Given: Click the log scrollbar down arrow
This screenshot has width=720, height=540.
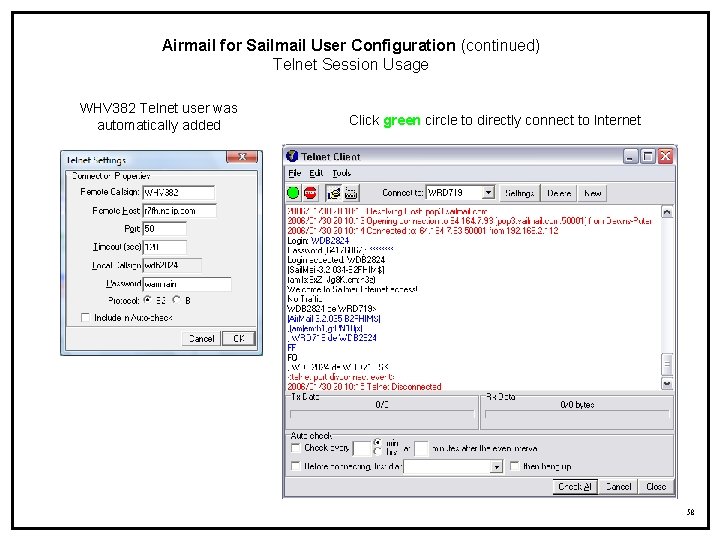Looking at the screenshot, I should point(667,383).
